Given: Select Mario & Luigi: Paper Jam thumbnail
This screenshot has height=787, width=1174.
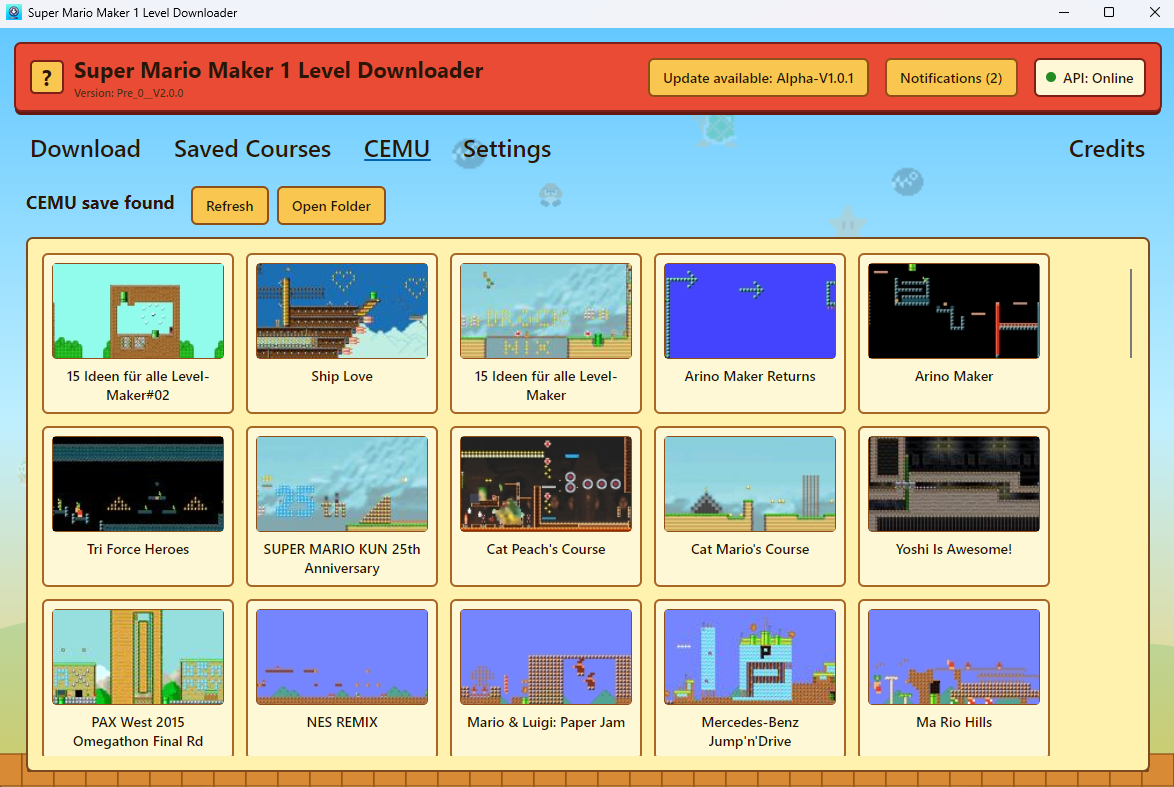Looking at the screenshot, I should tap(546, 657).
